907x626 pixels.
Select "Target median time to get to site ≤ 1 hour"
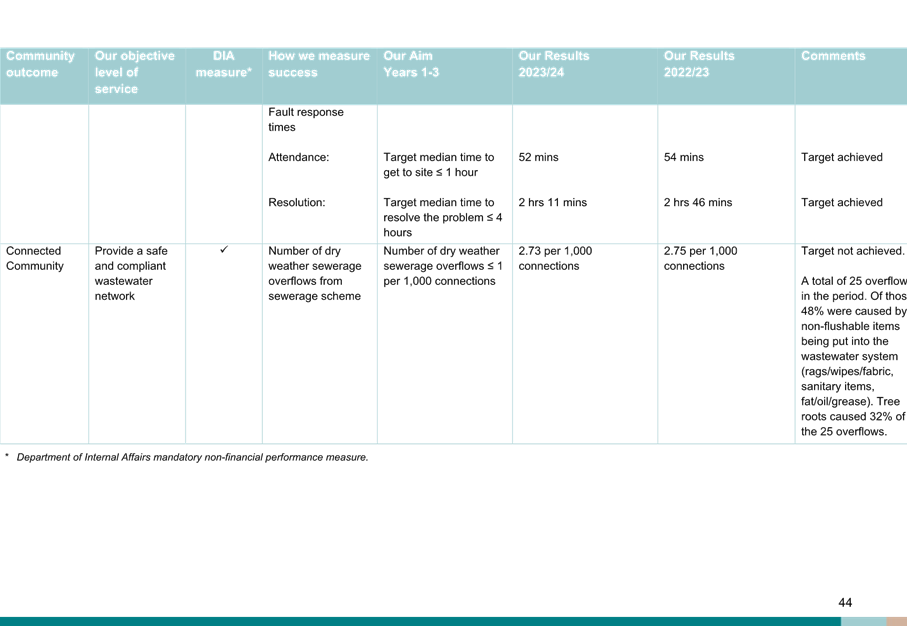[x=438, y=165]
